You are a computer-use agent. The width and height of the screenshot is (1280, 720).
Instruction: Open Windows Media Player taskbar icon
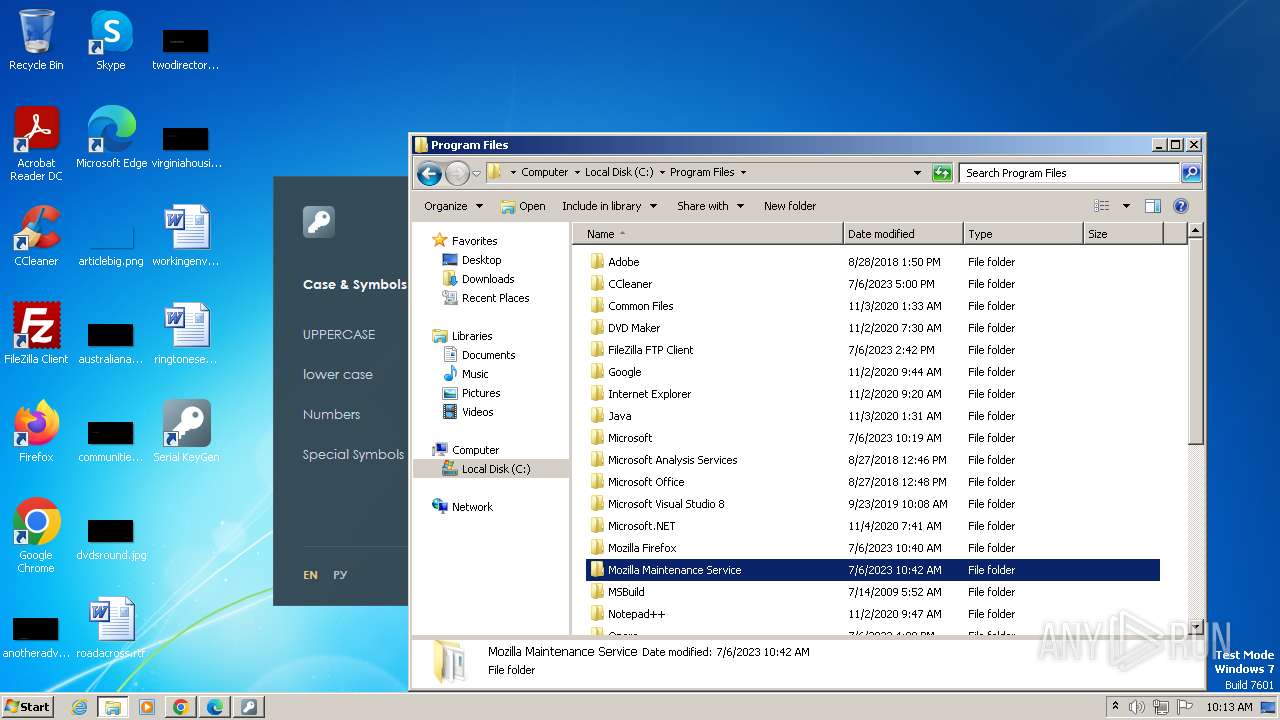coord(147,707)
